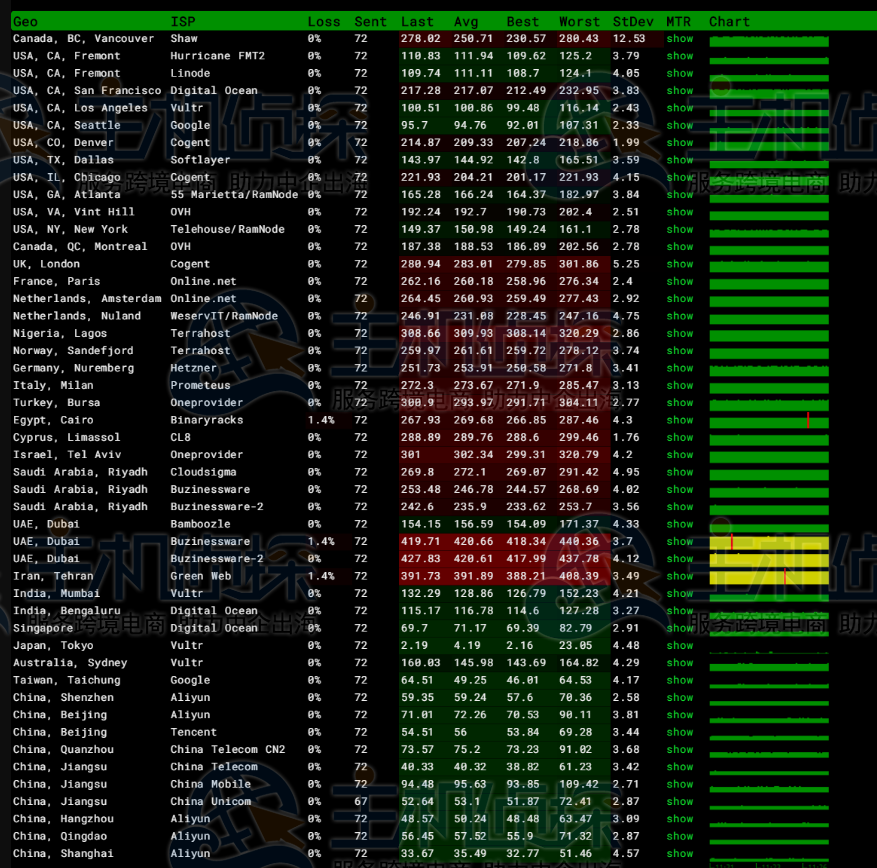Image resolution: width=877 pixels, height=868 pixels.
Task: Click the Geo column header
Action: (x=25, y=21)
